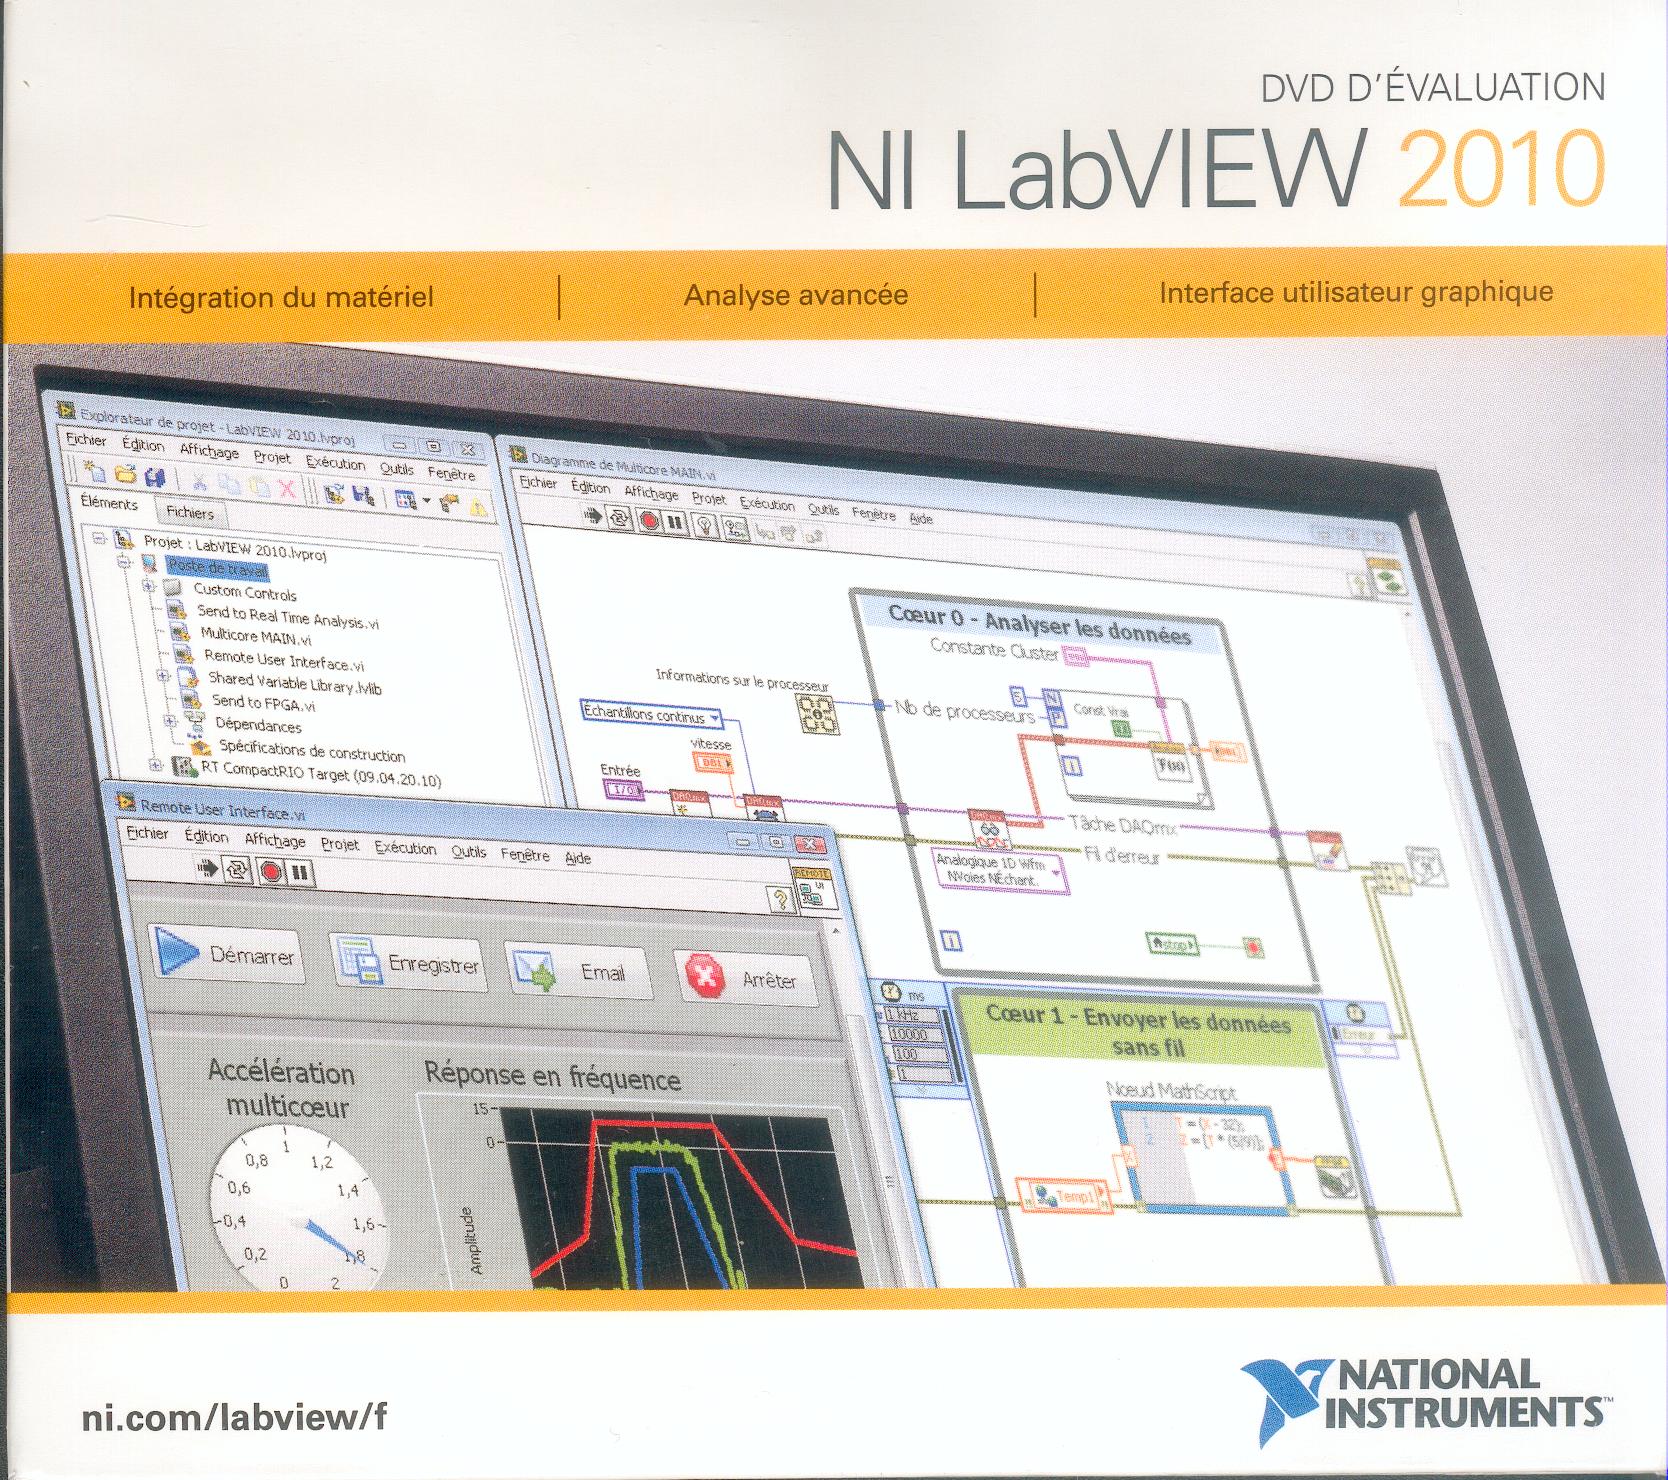Image resolution: width=1668 pixels, height=1480 pixels.
Task: Collapse the Projet : LabVIEW 2010.lvproj tree node
Action: coord(99,538)
